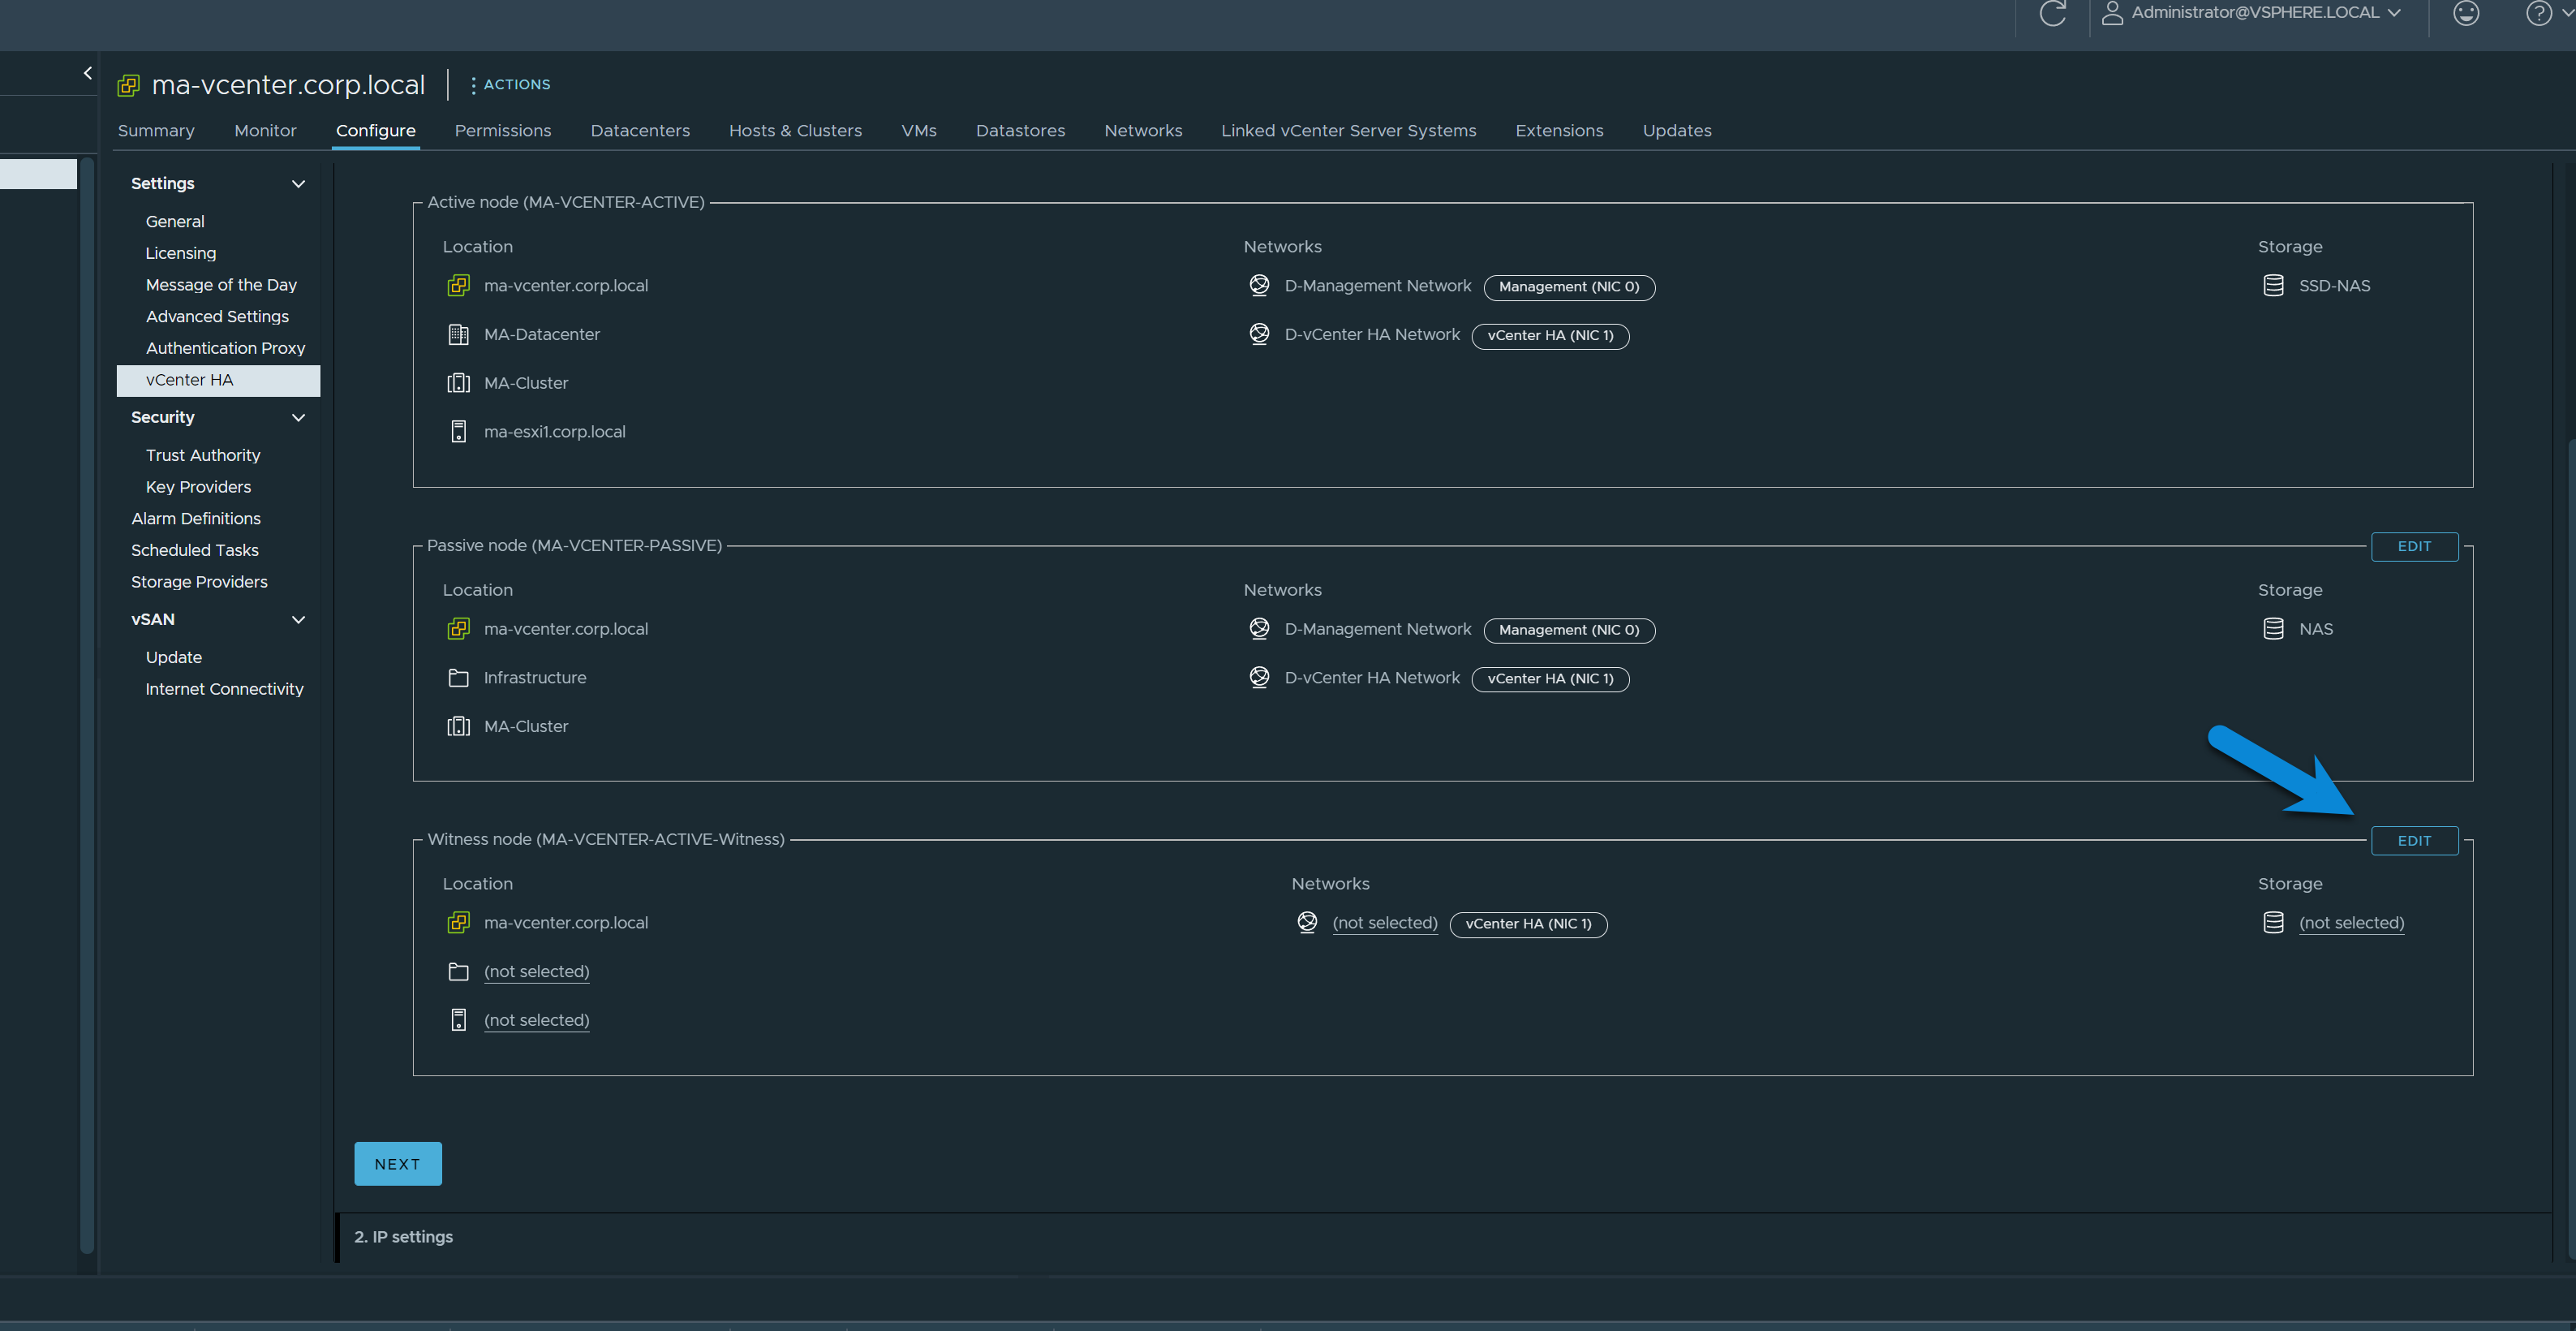
Task: Click ma-esxi1.corp.local host icon
Action: 458,432
